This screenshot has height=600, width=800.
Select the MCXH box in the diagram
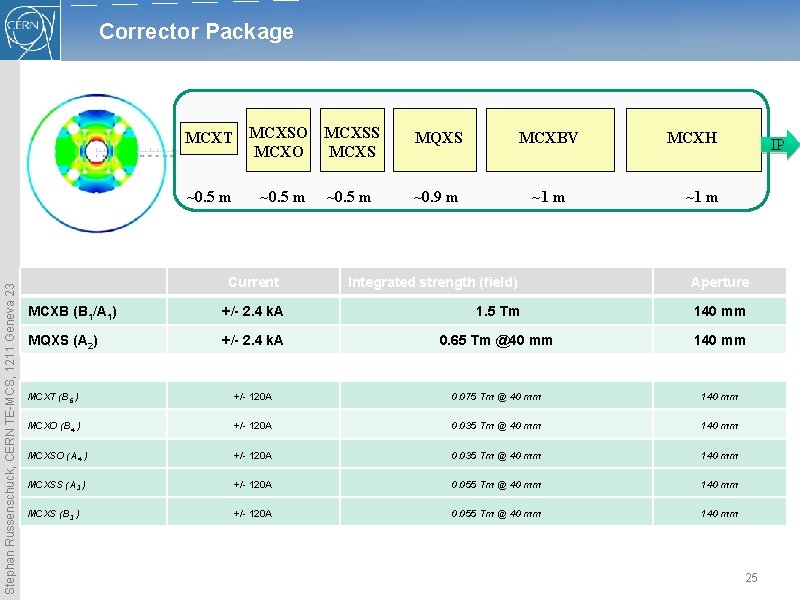(x=693, y=140)
